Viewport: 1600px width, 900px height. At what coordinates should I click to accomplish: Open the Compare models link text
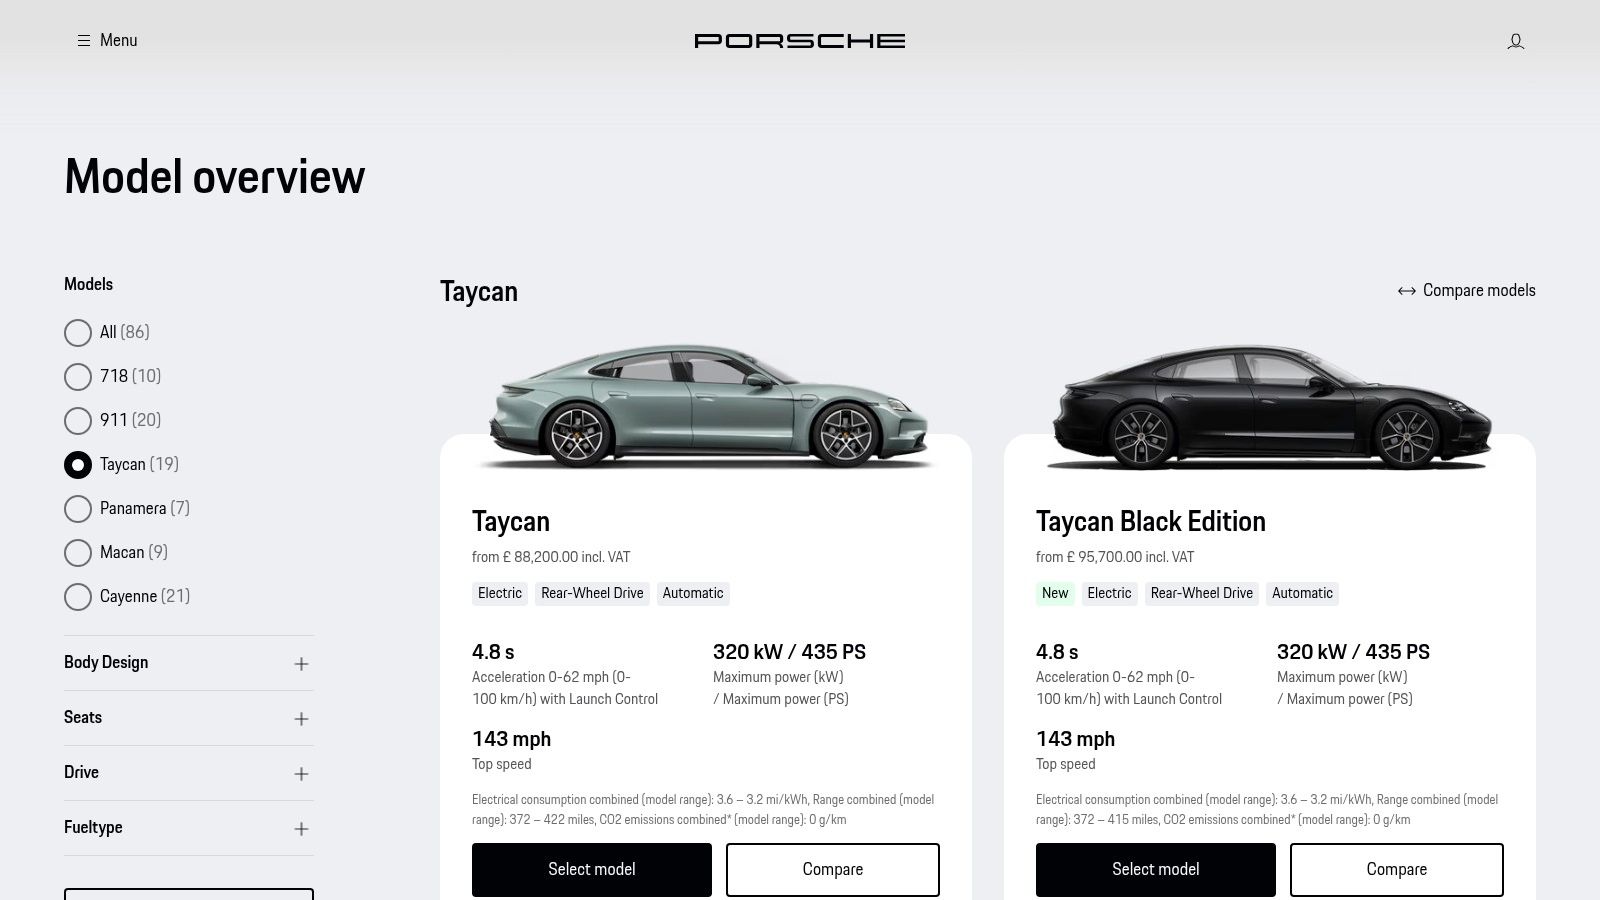tap(1478, 291)
